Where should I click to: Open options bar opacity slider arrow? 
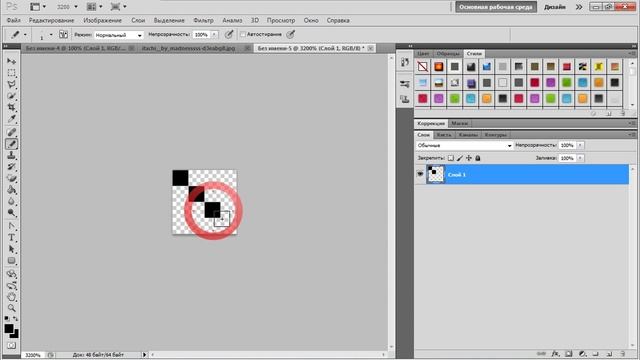(214, 35)
